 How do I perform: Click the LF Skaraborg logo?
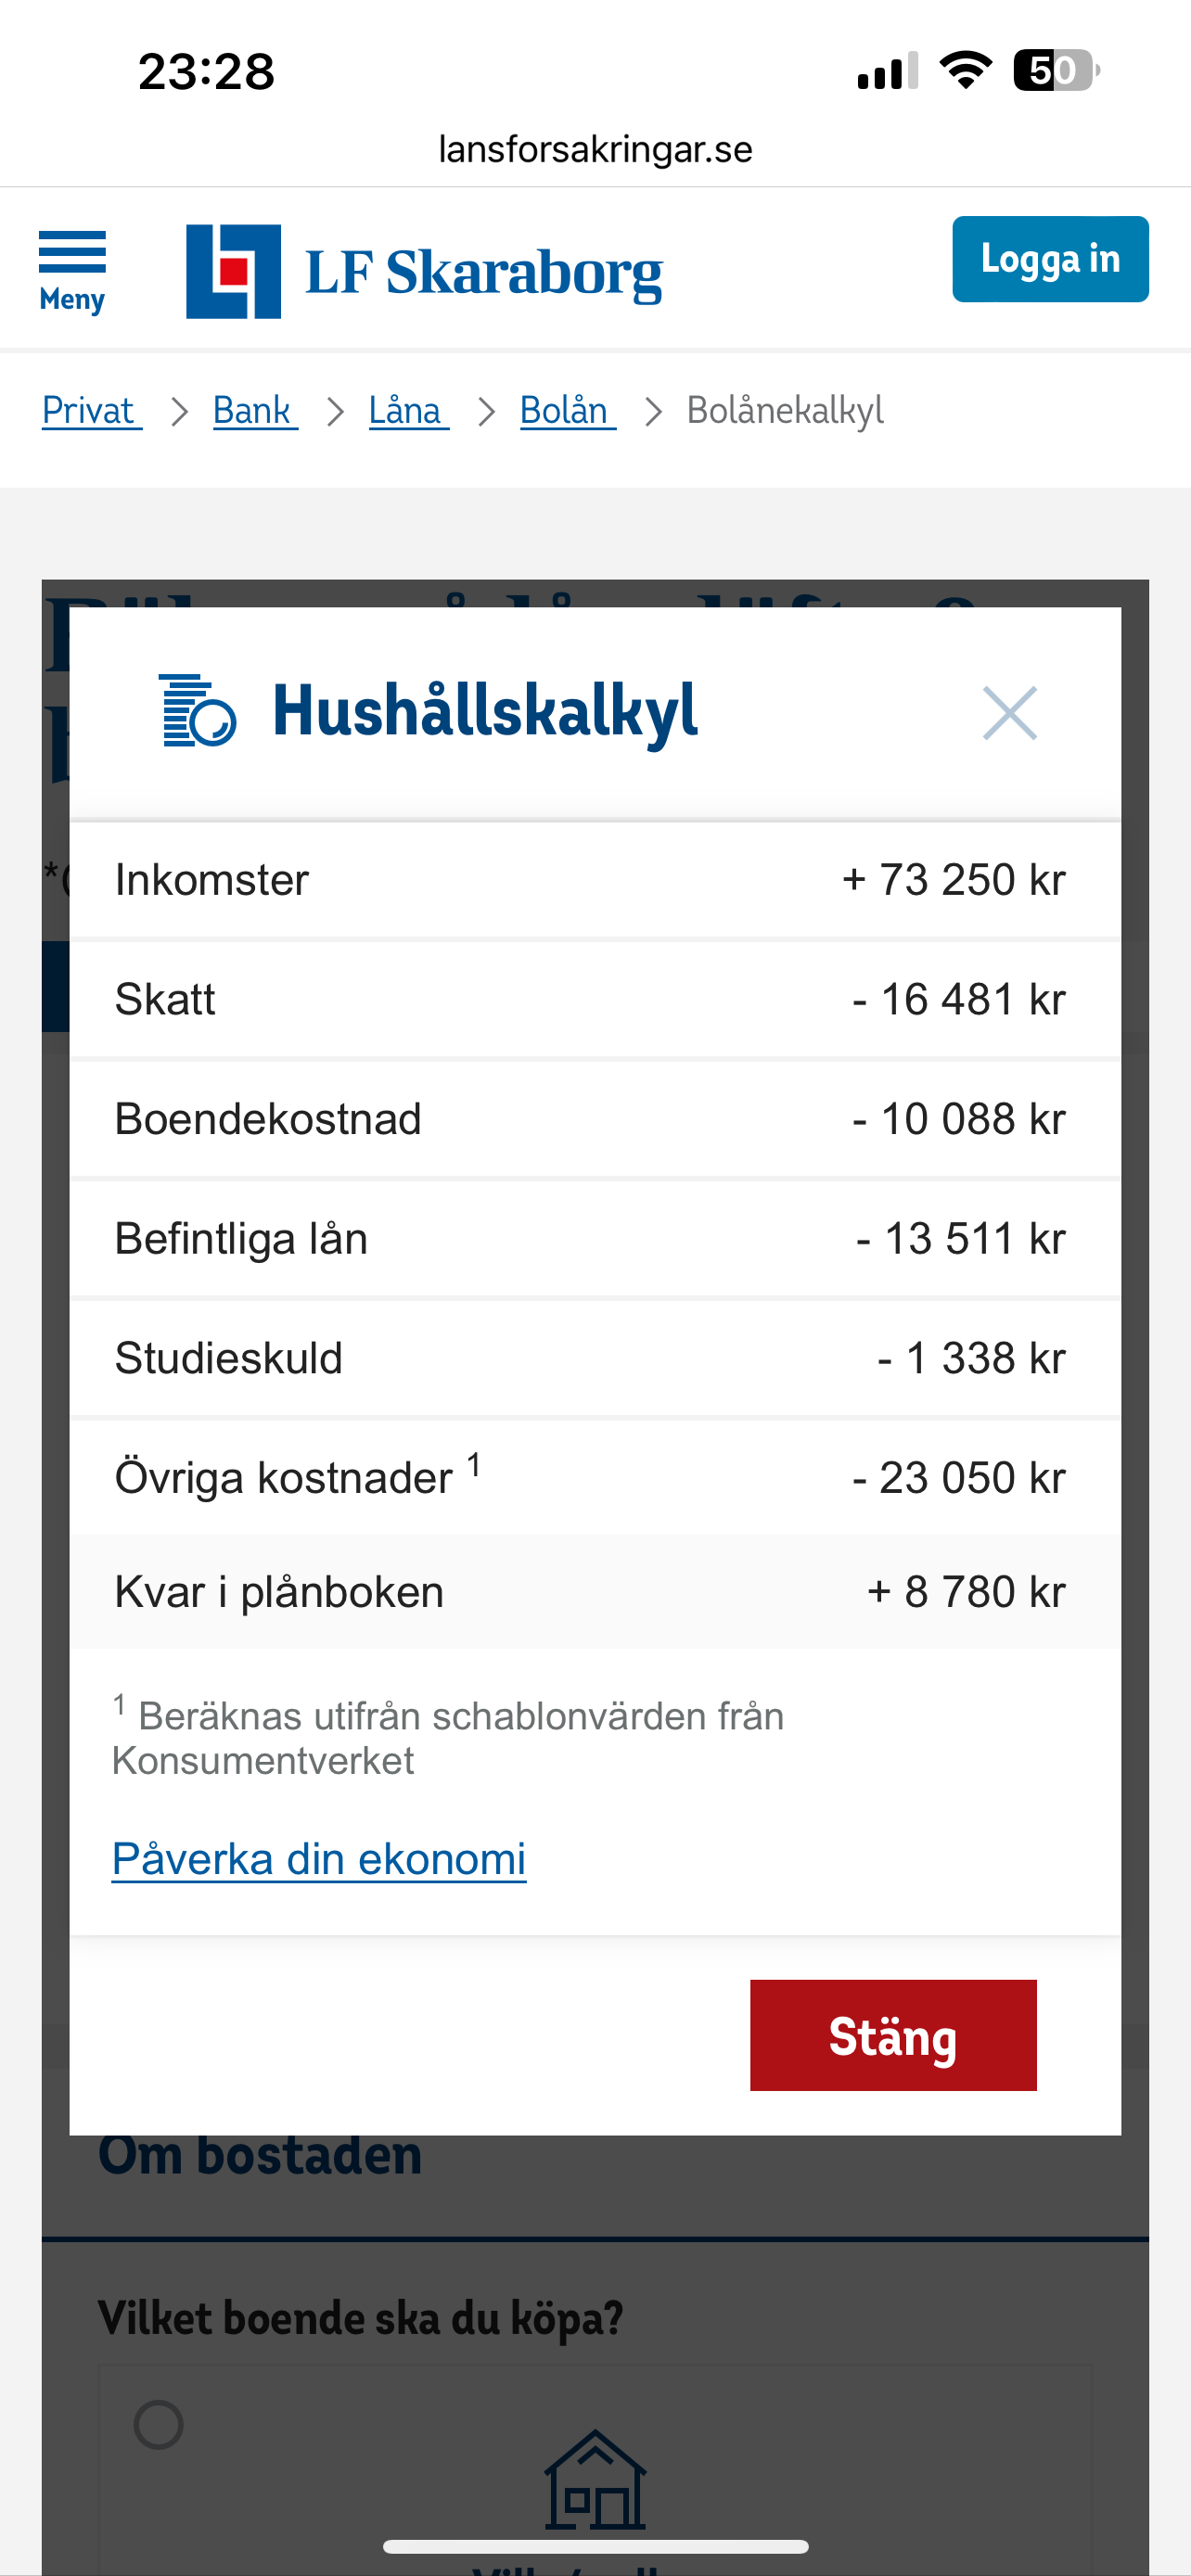pos(424,271)
